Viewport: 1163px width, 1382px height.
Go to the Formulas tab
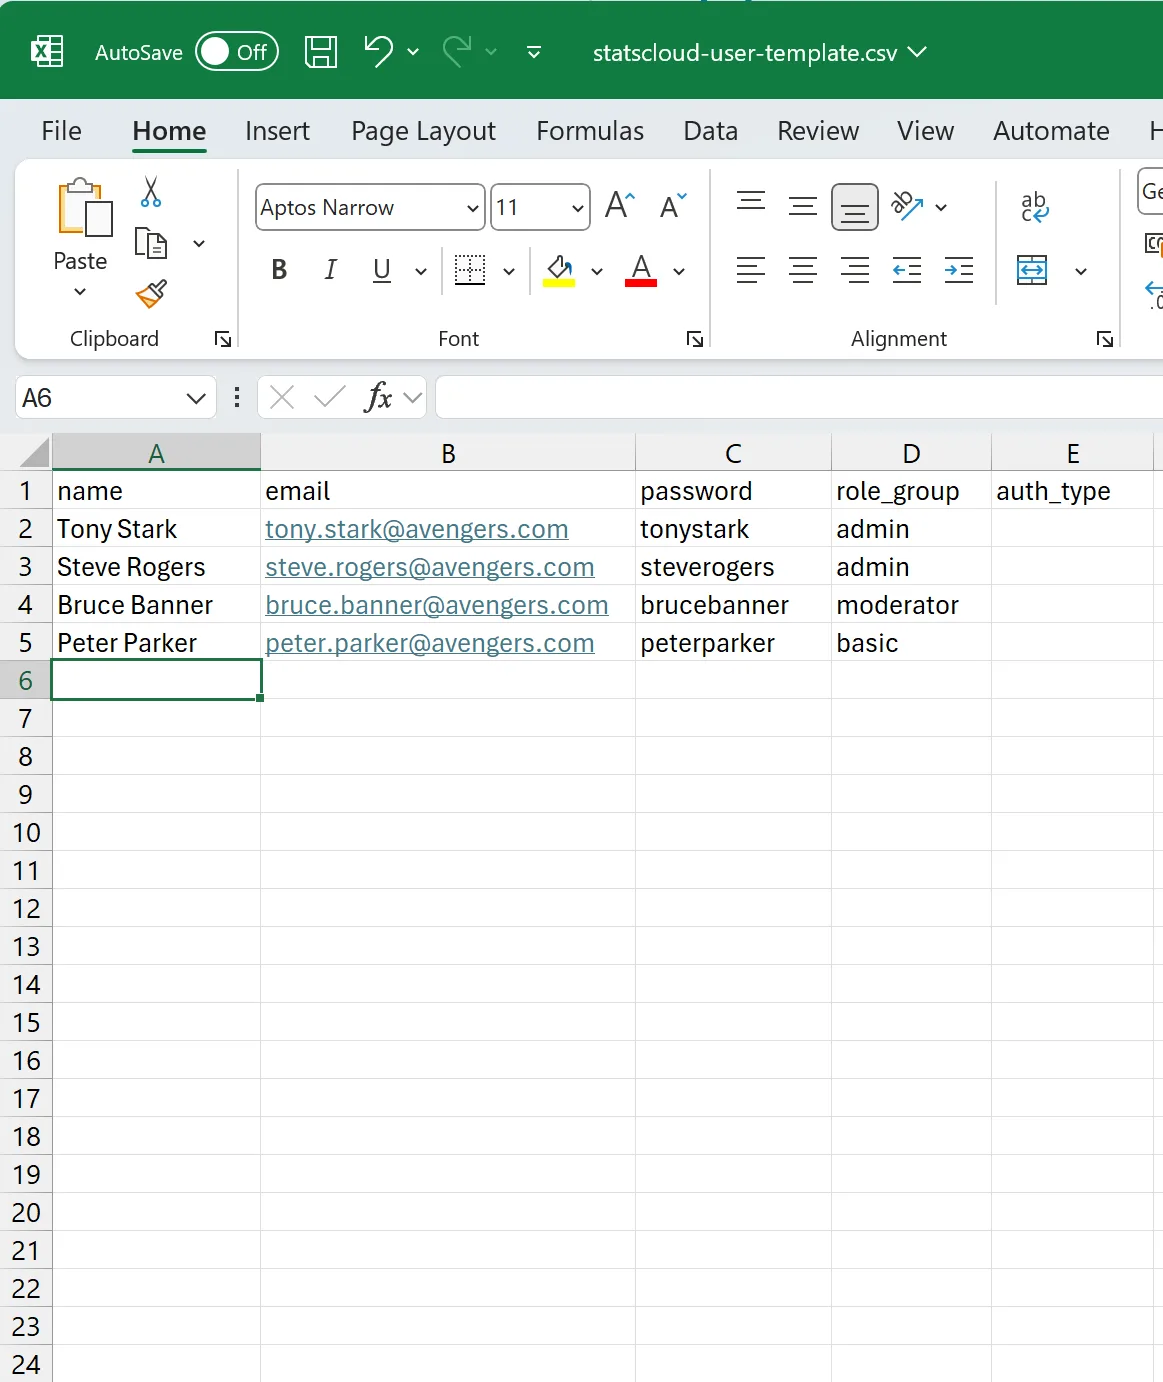[590, 131]
